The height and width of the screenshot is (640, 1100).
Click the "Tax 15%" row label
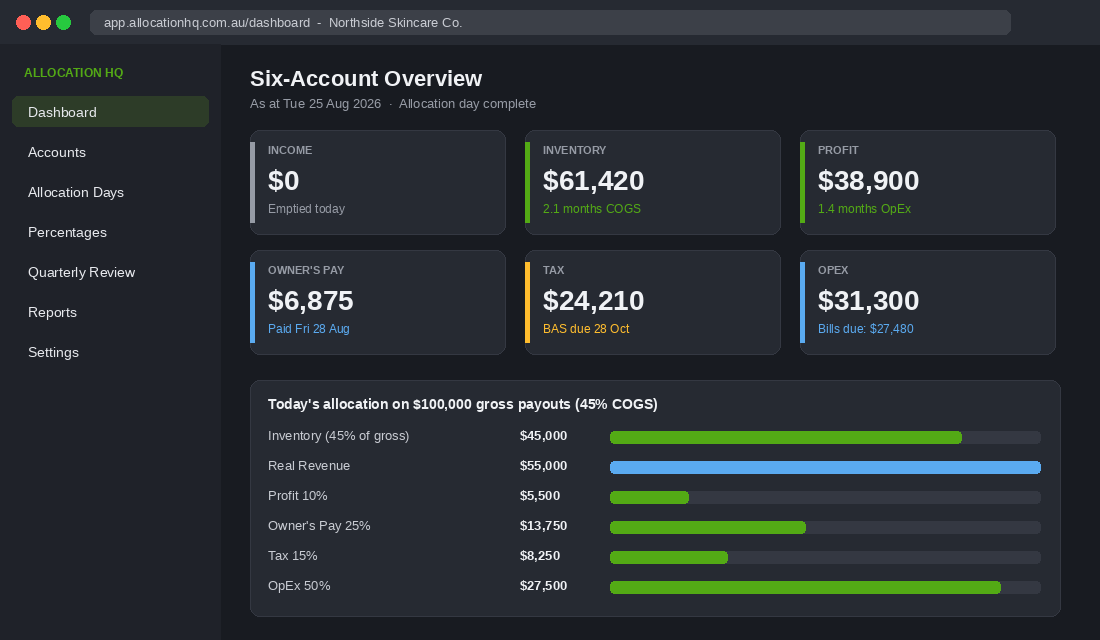click(x=293, y=556)
